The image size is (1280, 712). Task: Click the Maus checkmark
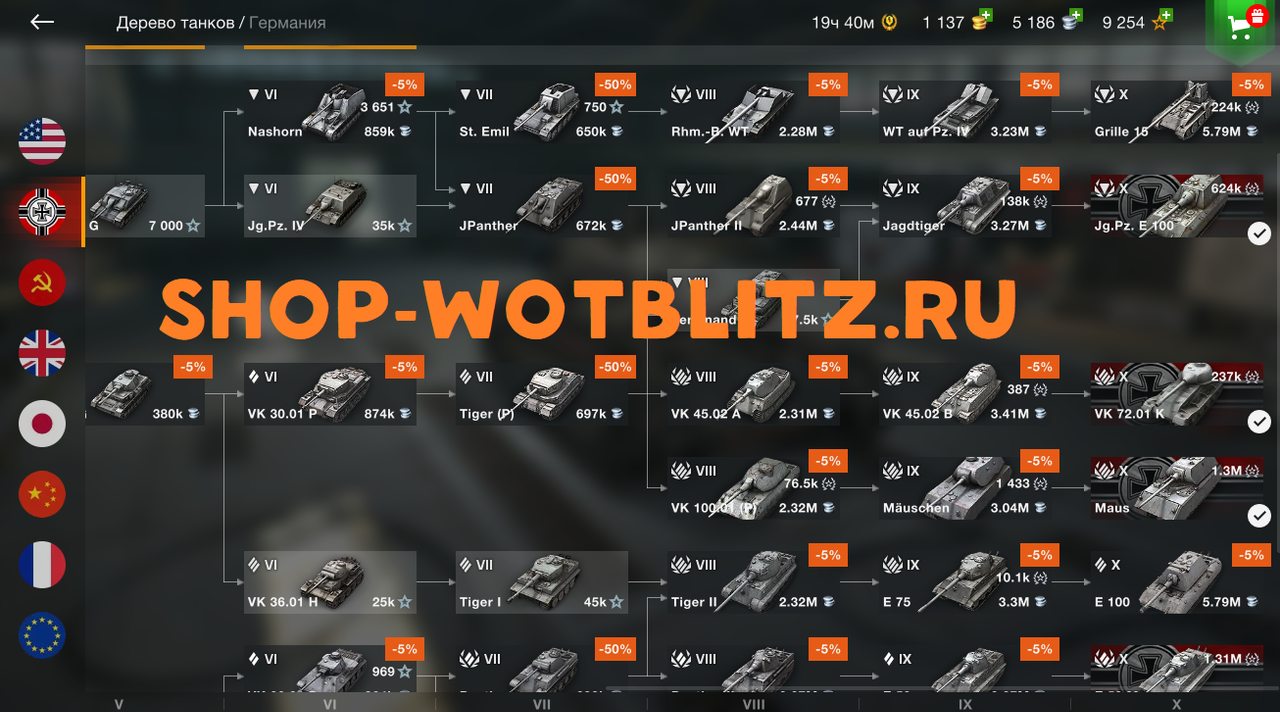[1259, 516]
